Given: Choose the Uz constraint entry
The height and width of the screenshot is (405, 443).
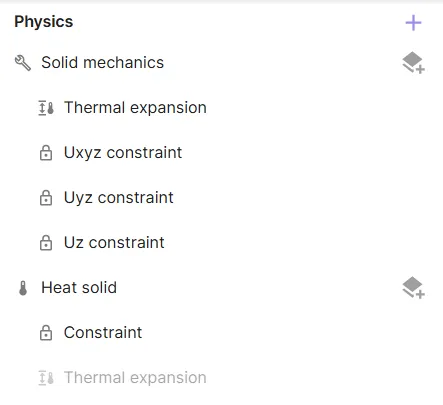Looking at the screenshot, I should (114, 243).
